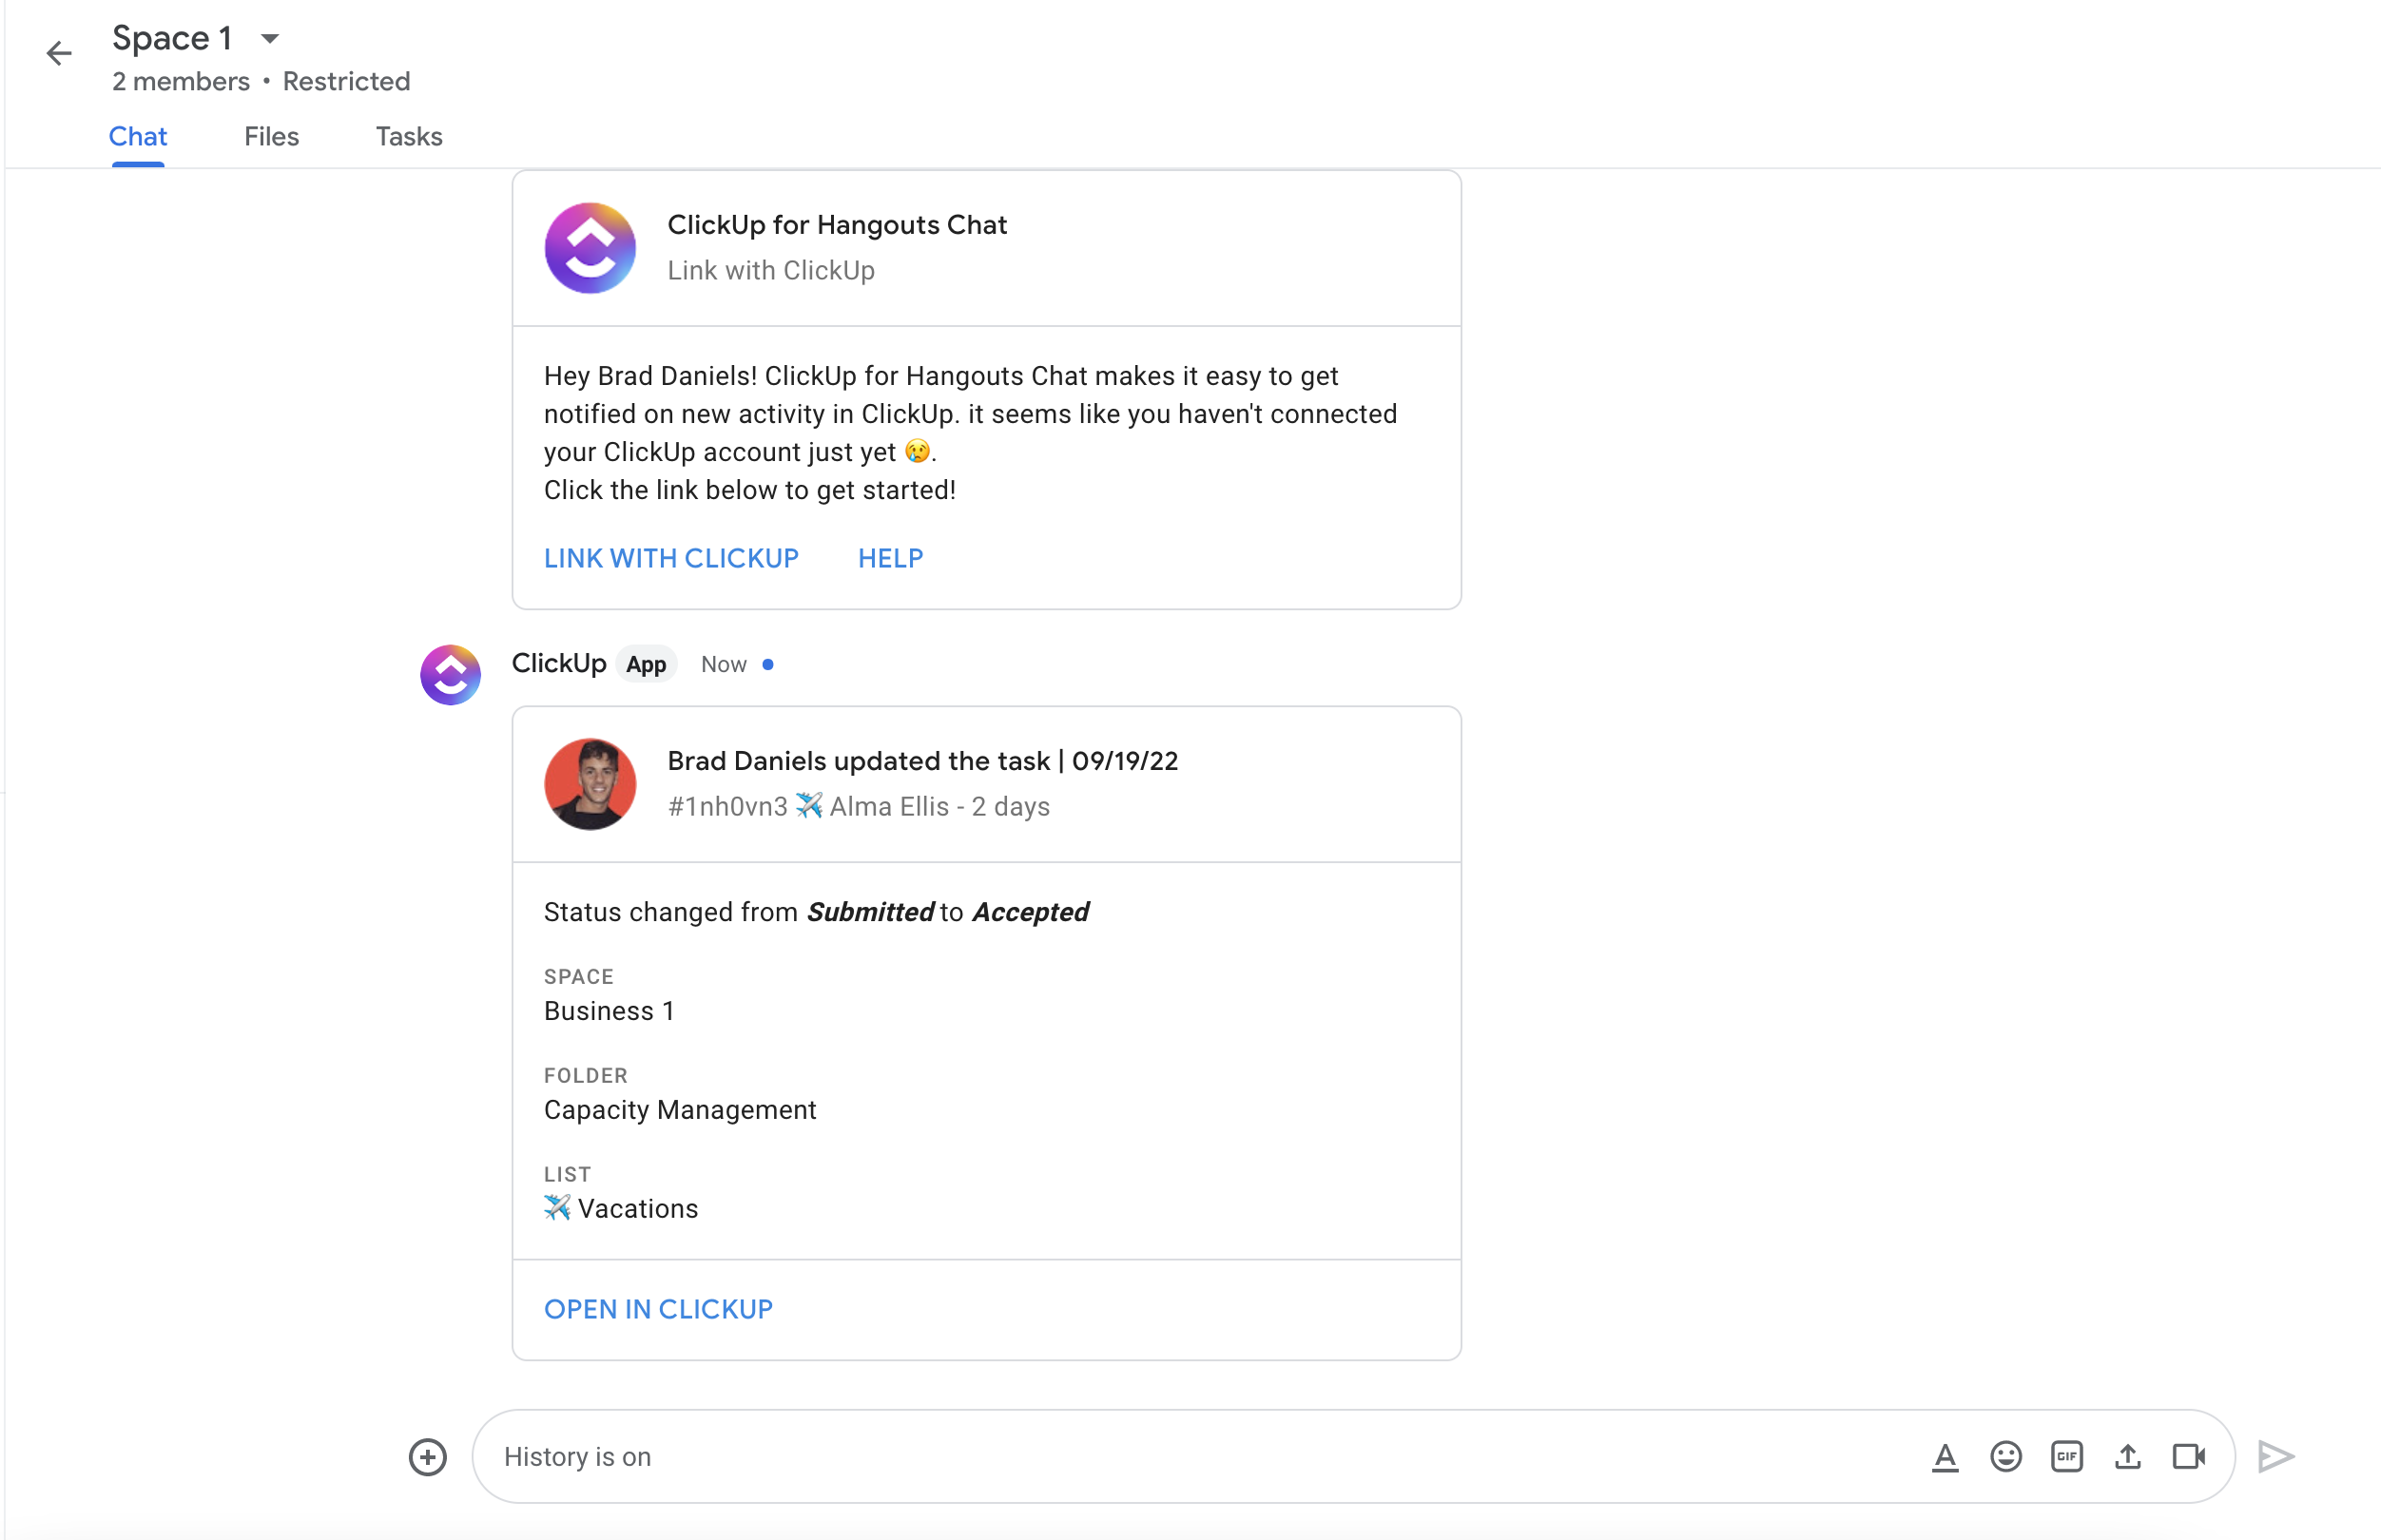Send the message
Viewport: 2381px width, 1540px height.
click(x=2275, y=1457)
